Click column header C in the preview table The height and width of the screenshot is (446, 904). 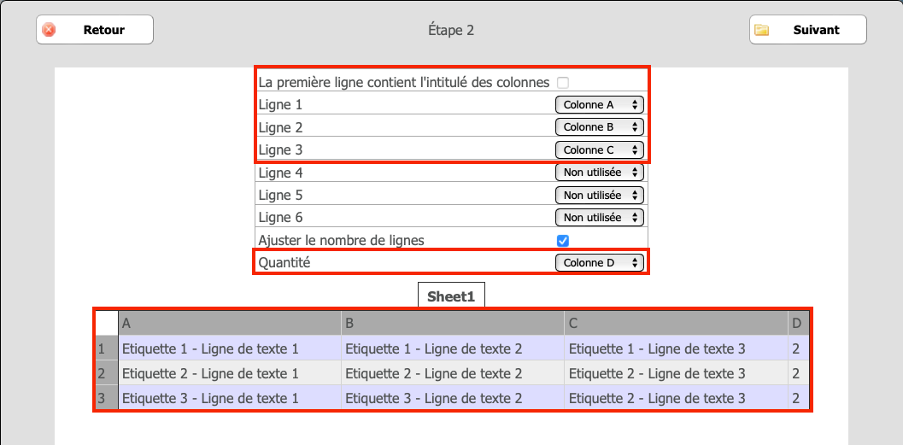[x=676, y=324]
